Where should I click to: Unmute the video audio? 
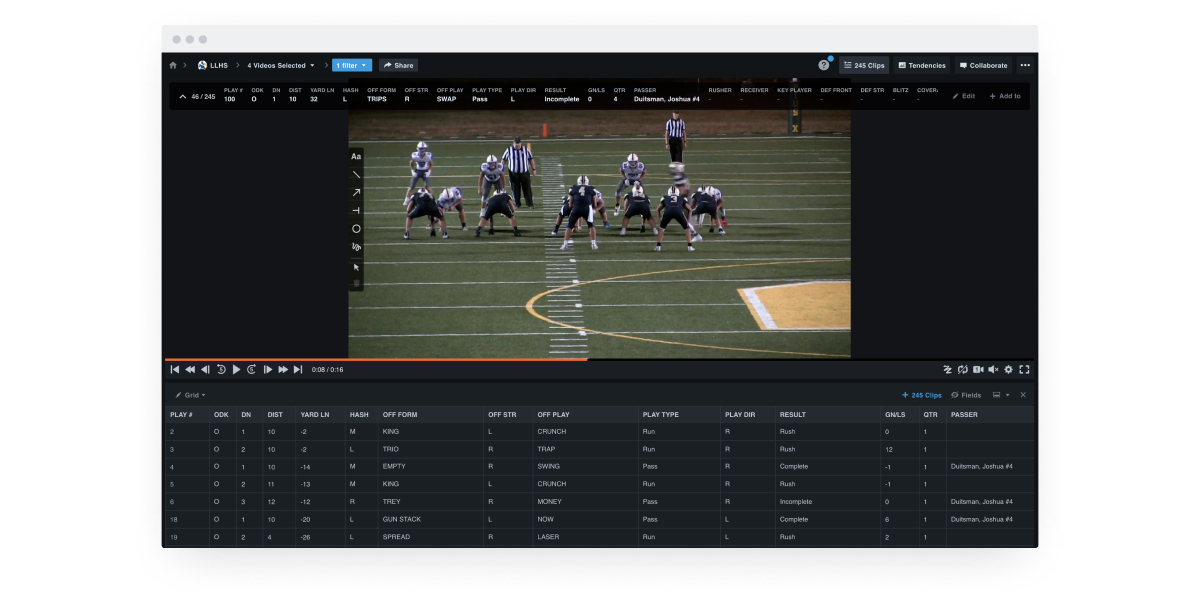tap(993, 370)
